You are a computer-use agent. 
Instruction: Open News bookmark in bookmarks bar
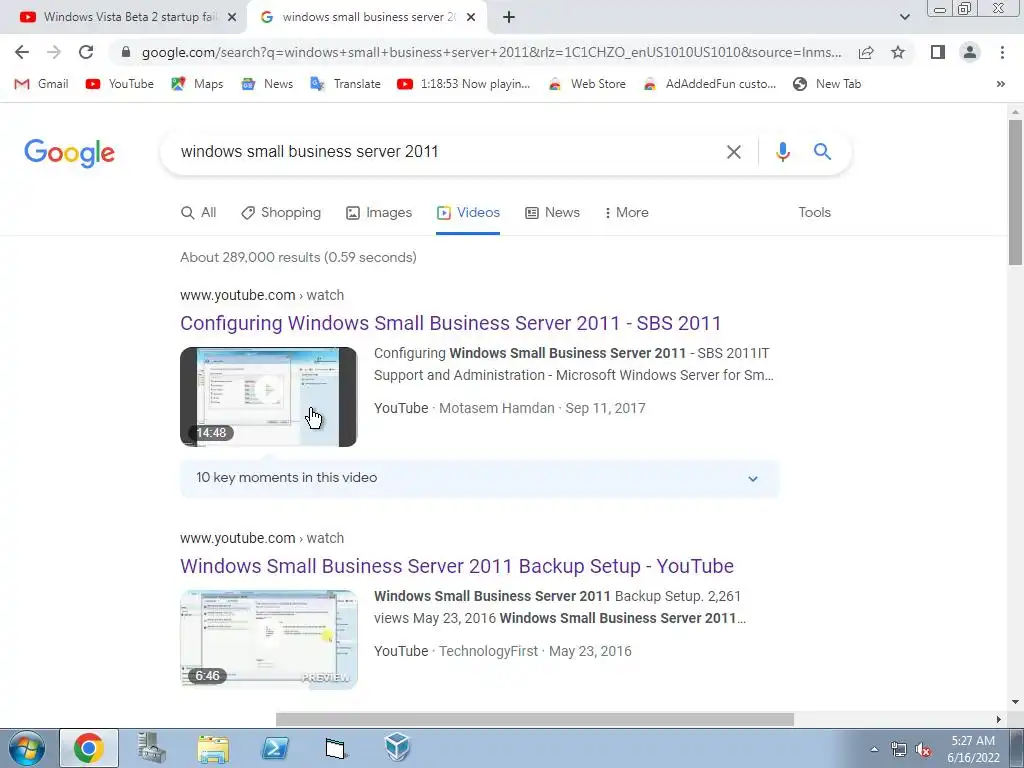point(267,84)
